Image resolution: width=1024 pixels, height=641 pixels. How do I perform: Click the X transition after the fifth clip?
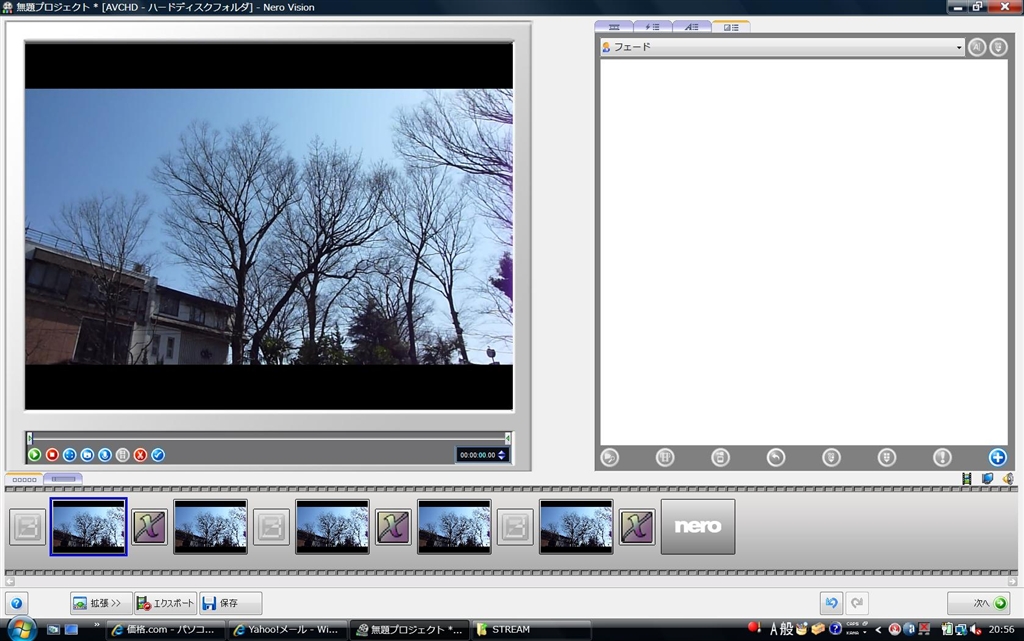click(x=637, y=527)
